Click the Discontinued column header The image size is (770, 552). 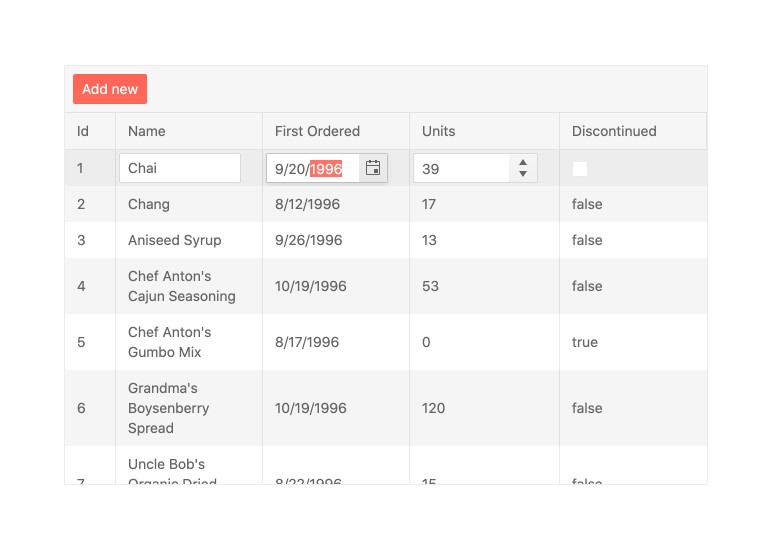coord(614,131)
